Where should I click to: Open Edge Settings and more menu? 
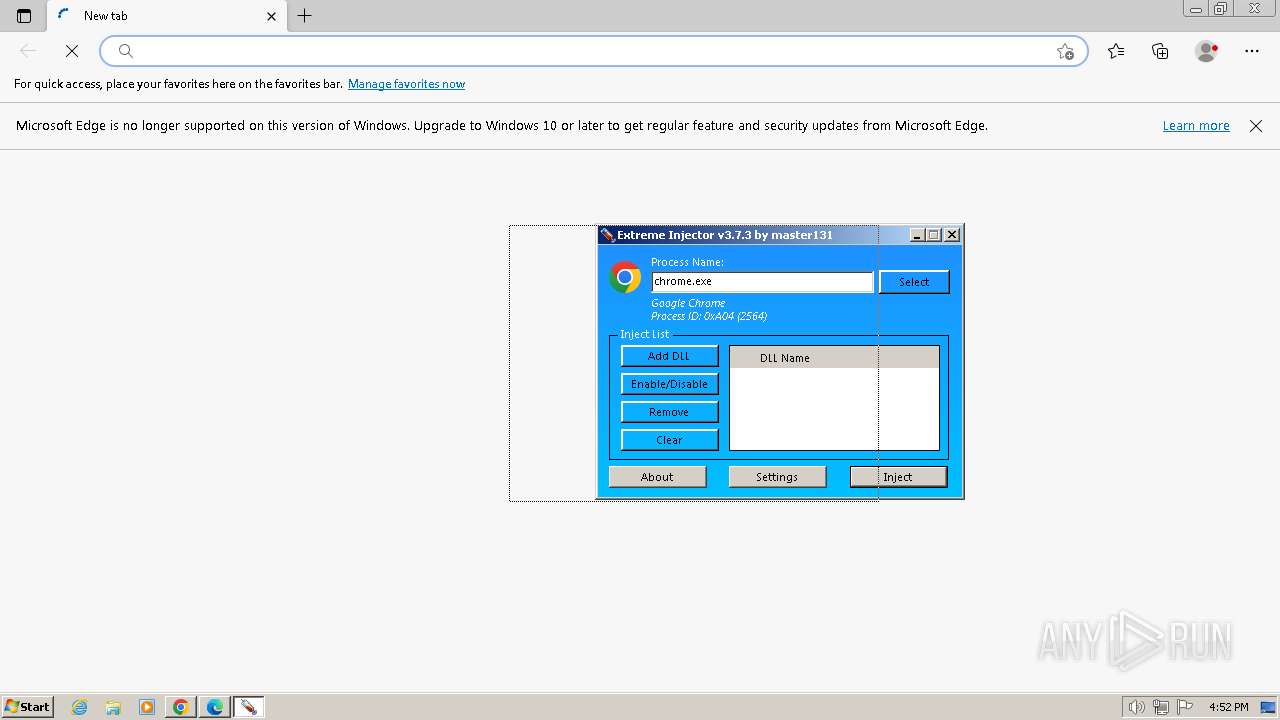(x=1252, y=51)
